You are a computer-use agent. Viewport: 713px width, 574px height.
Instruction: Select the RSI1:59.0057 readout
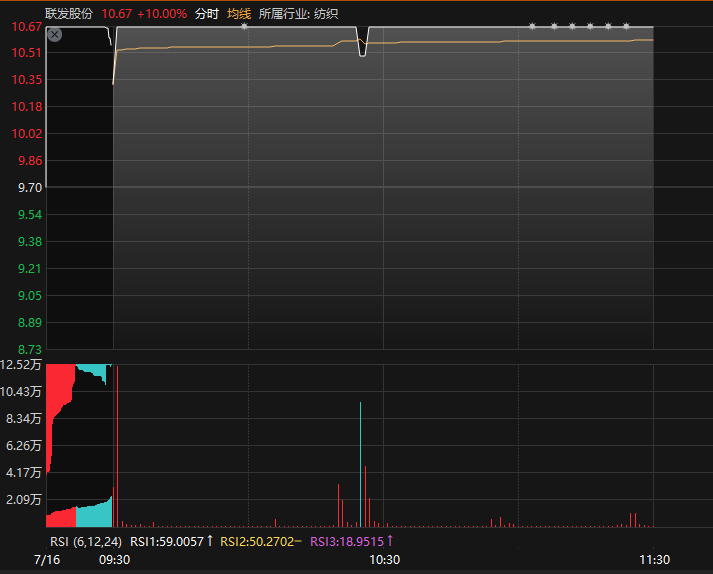click(x=167, y=541)
